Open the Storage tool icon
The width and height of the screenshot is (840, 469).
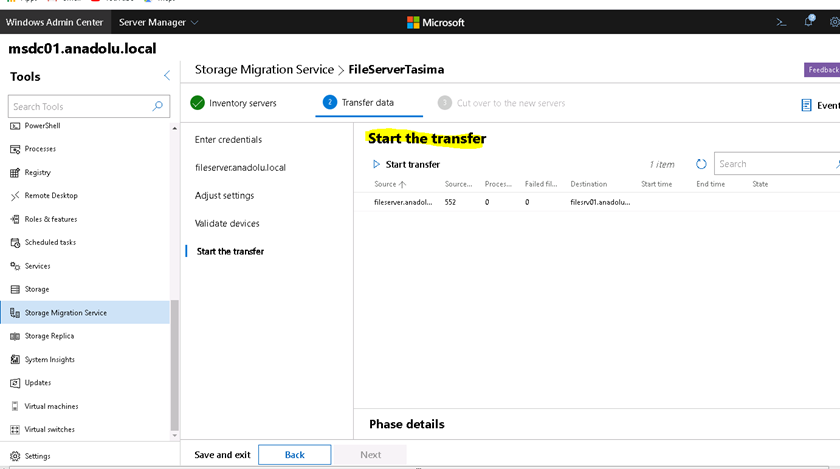(x=15, y=289)
